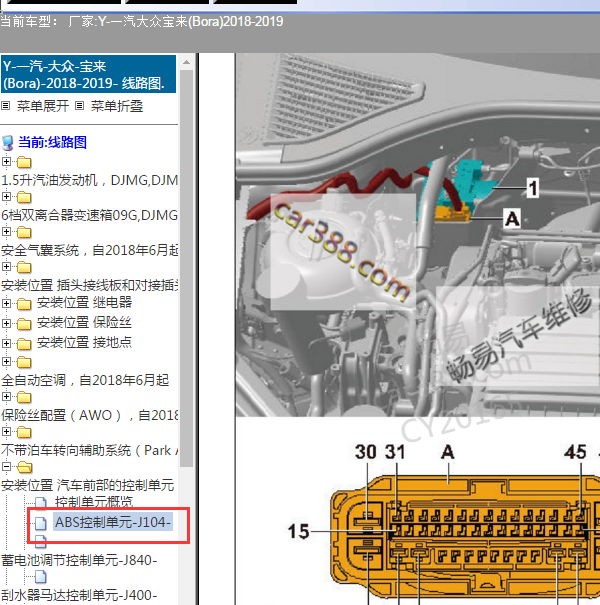Select 6档双离合器变速箱09G text row
600x605 pixels.
90,215
